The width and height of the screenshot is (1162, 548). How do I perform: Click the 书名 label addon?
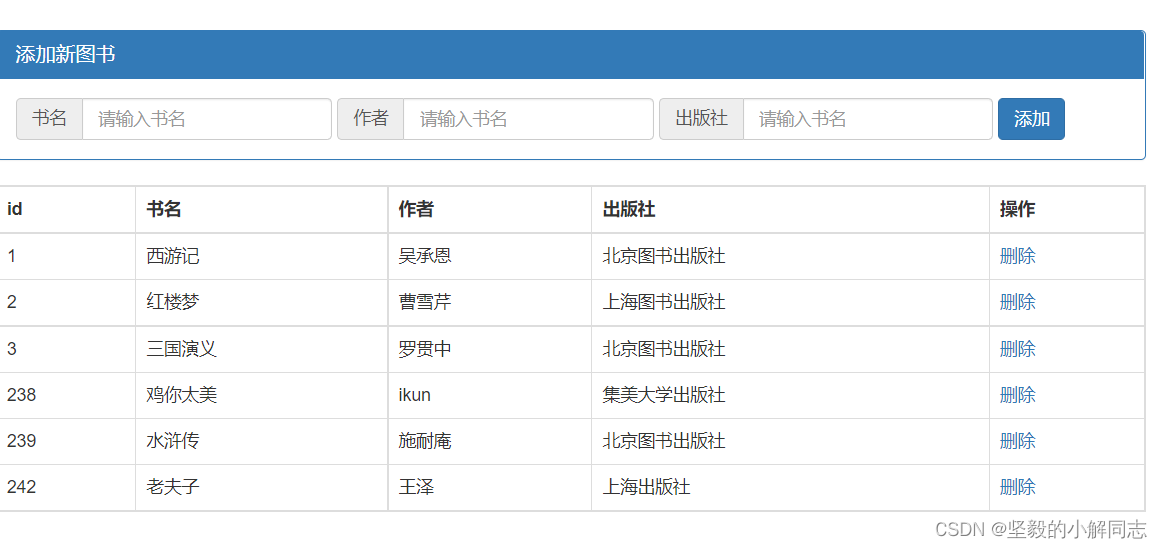point(50,119)
